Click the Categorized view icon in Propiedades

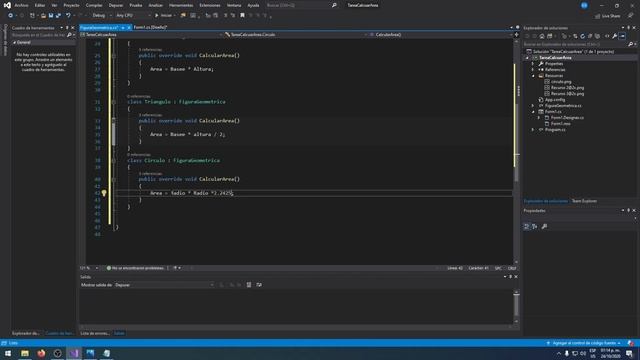[527, 227]
